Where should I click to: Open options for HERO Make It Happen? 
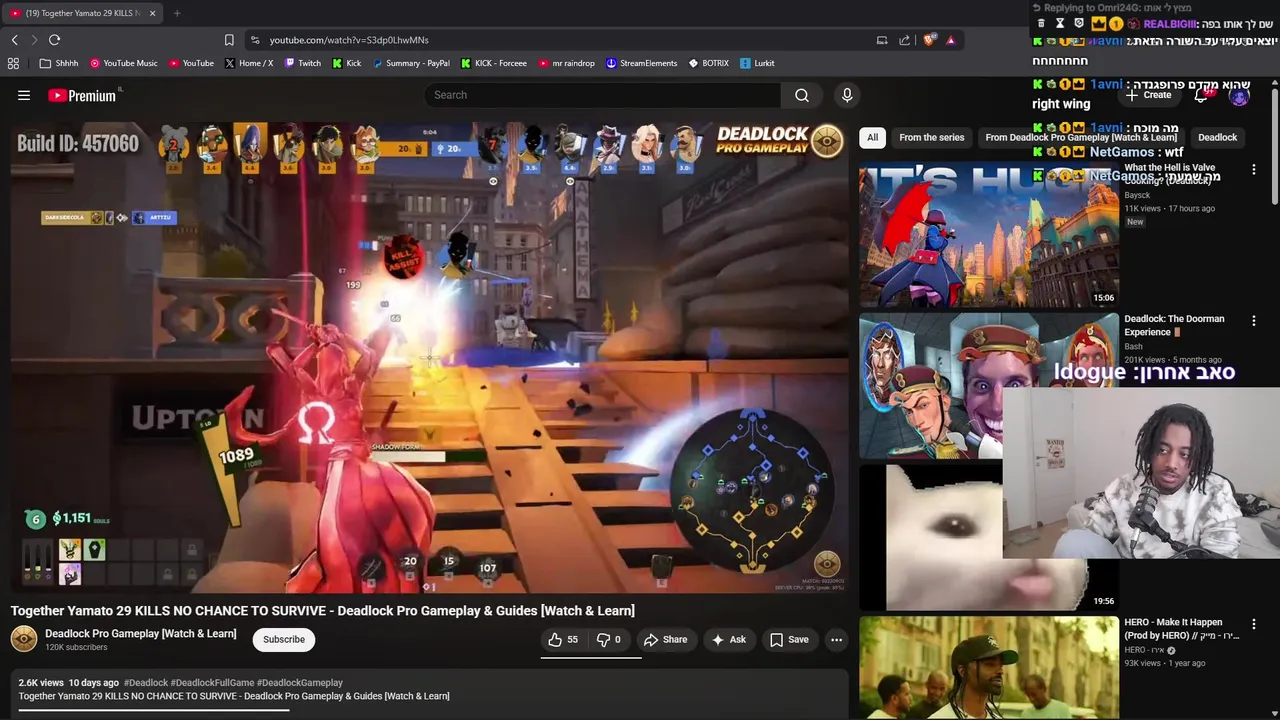coord(1253,624)
